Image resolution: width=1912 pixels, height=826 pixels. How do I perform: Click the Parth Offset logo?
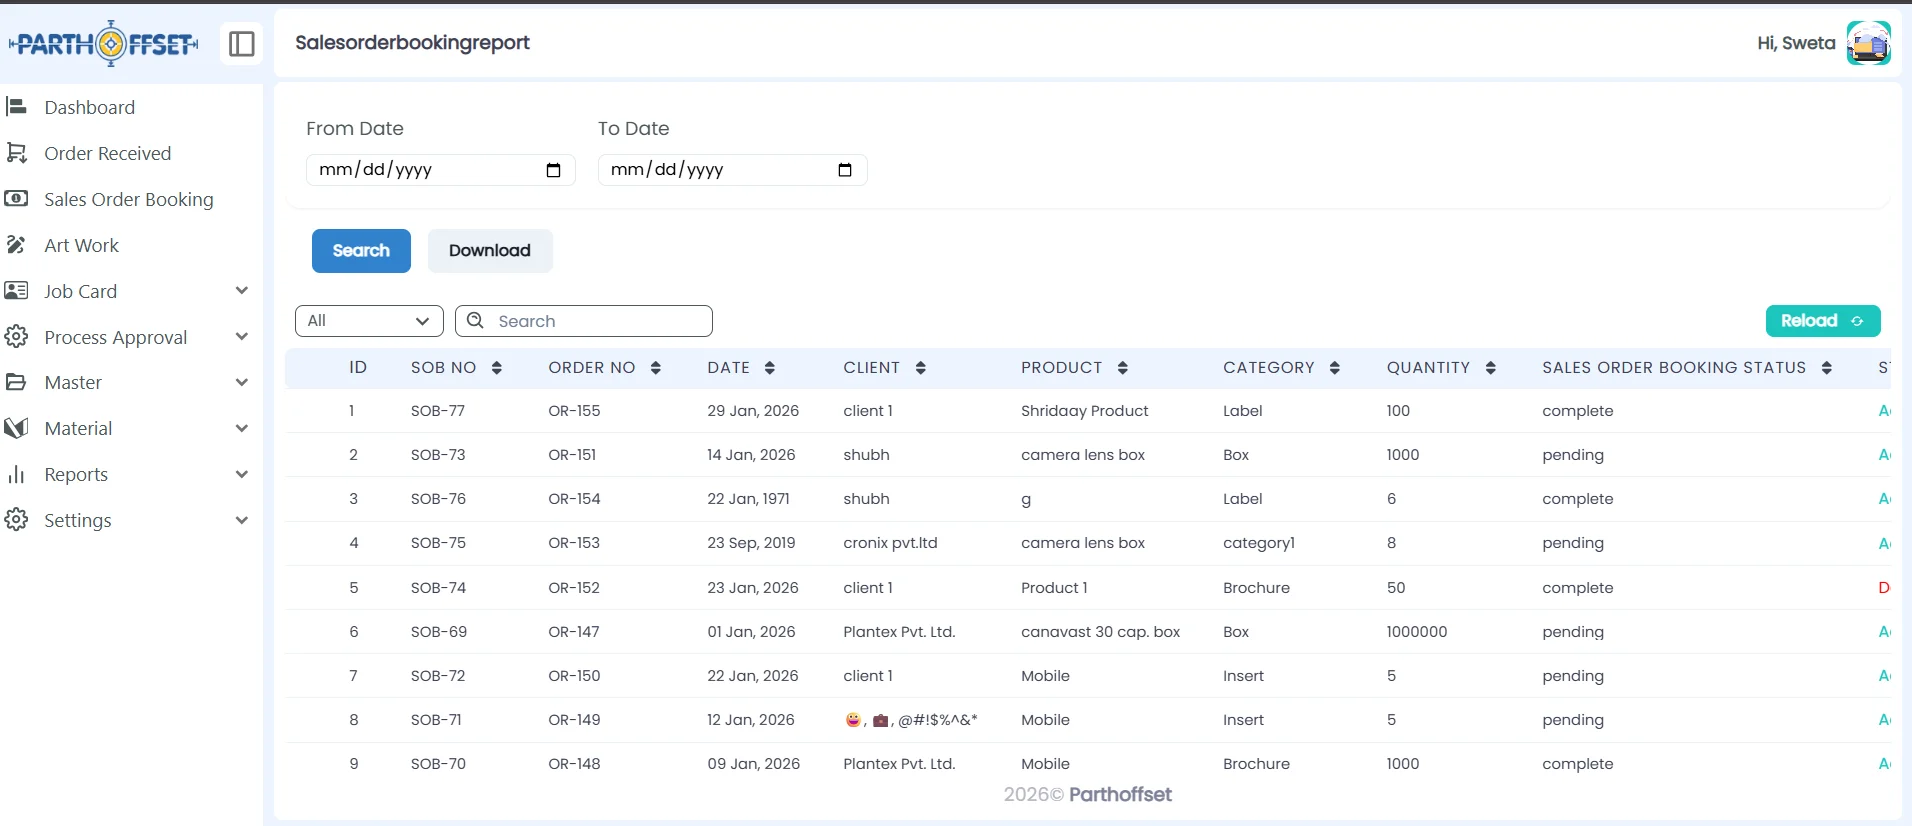point(105,44)
